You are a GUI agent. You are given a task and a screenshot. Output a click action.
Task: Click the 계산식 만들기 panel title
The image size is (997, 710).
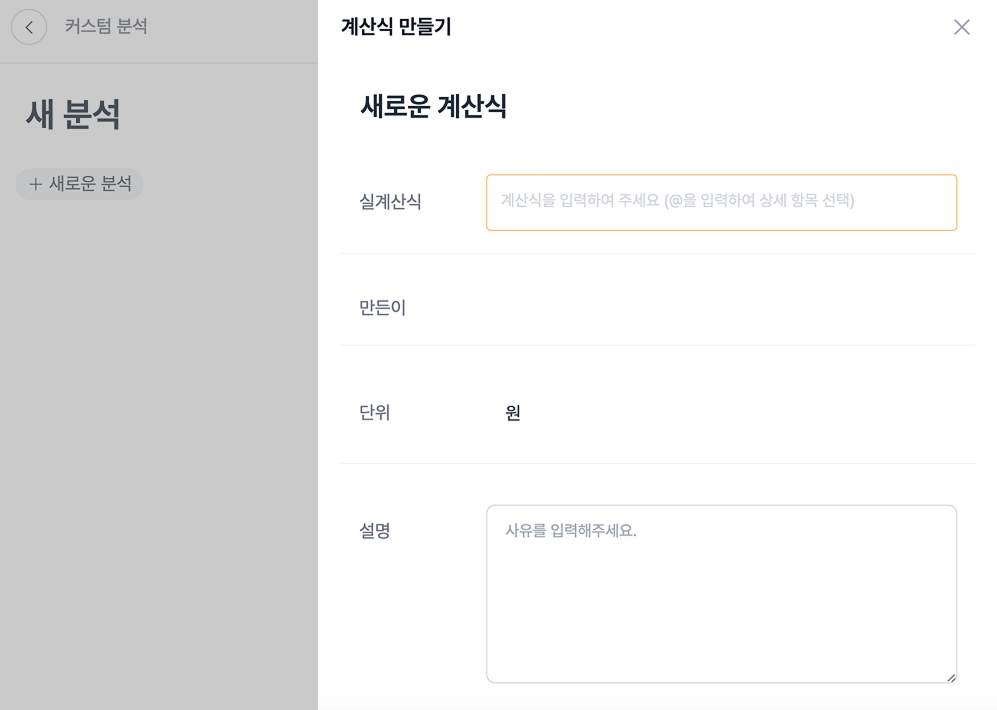coord(396,27)
